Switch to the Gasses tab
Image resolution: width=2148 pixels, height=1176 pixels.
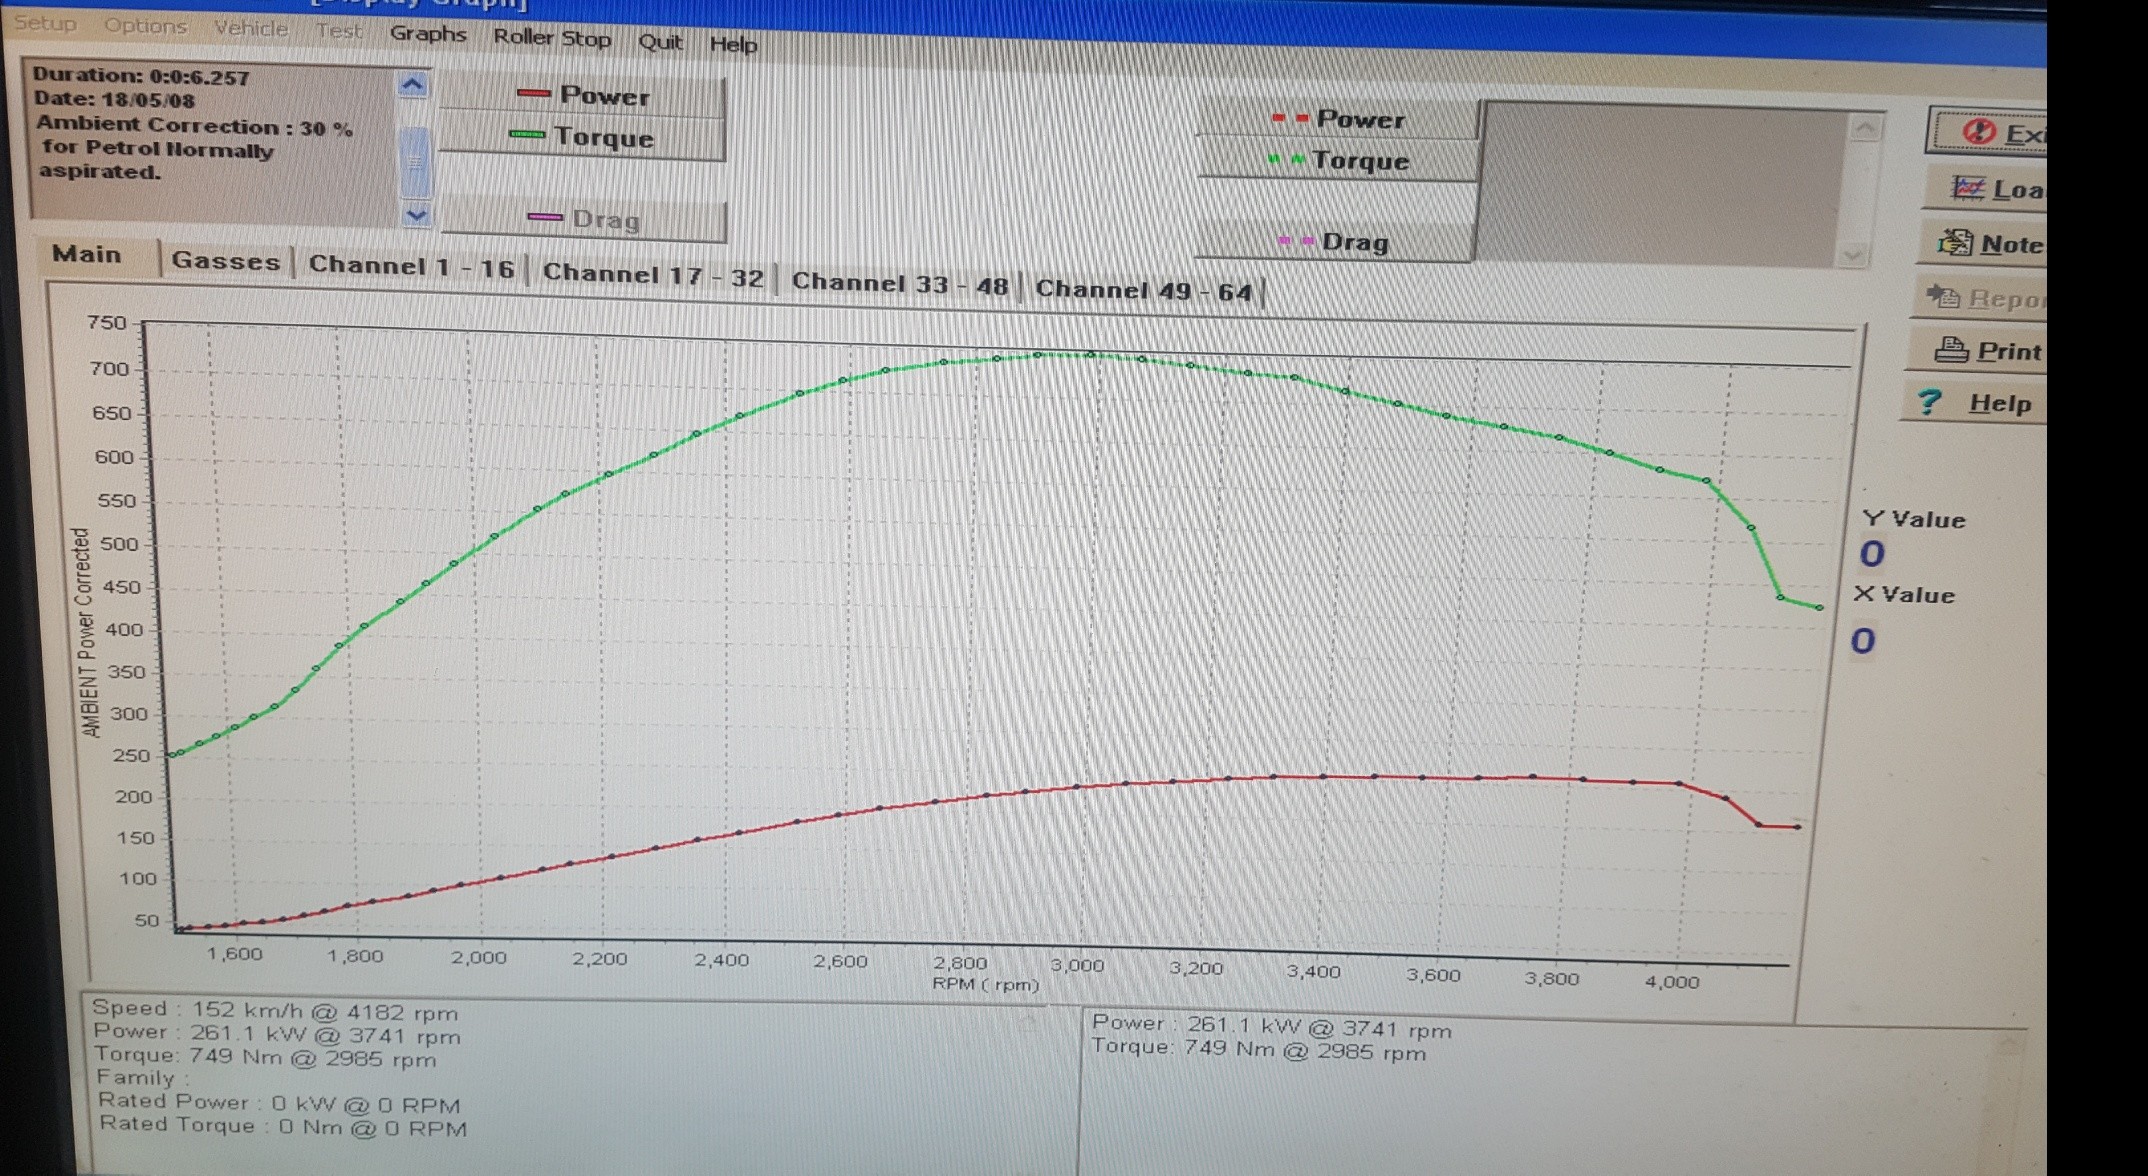tap(225, 261)
